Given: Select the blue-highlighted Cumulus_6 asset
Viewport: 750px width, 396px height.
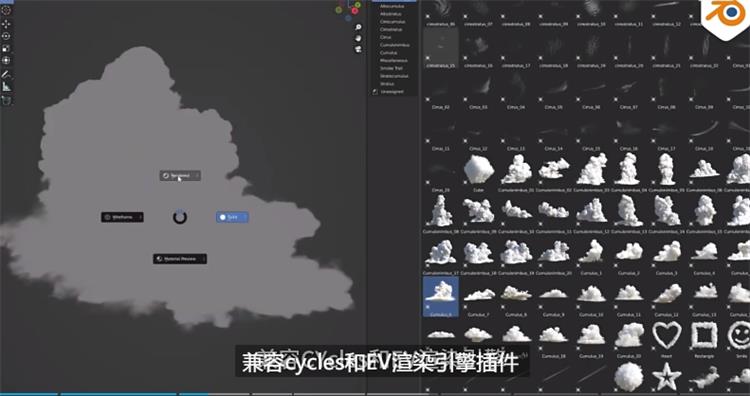Looking at the screenshot, I should click(441, 297).
